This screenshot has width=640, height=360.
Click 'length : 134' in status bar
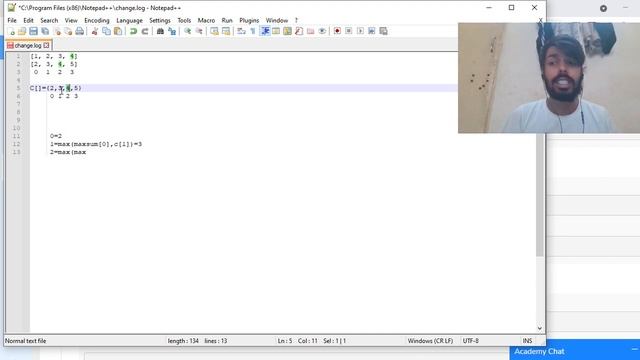183,341
